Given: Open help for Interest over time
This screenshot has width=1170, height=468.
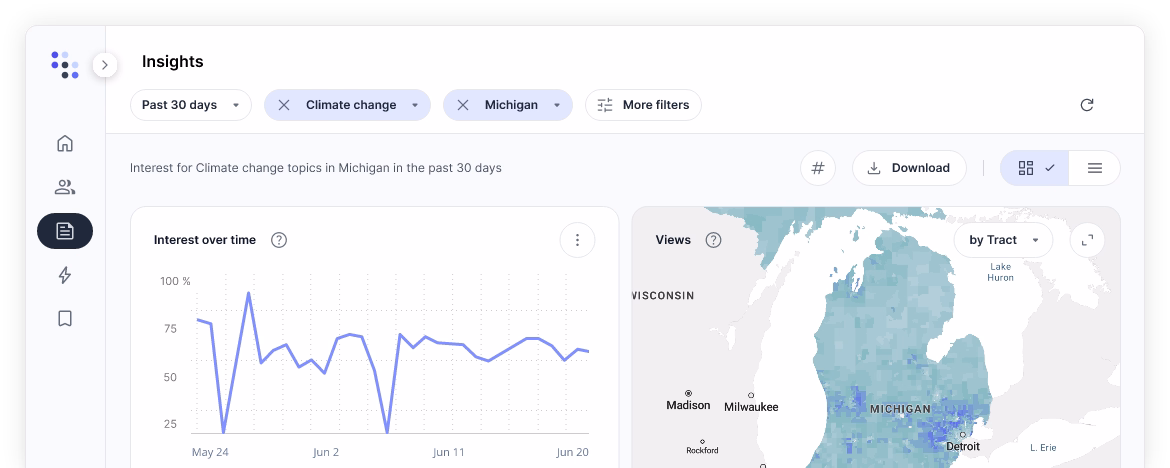Looking at the screenshot, I should click(x=279, y=240).
